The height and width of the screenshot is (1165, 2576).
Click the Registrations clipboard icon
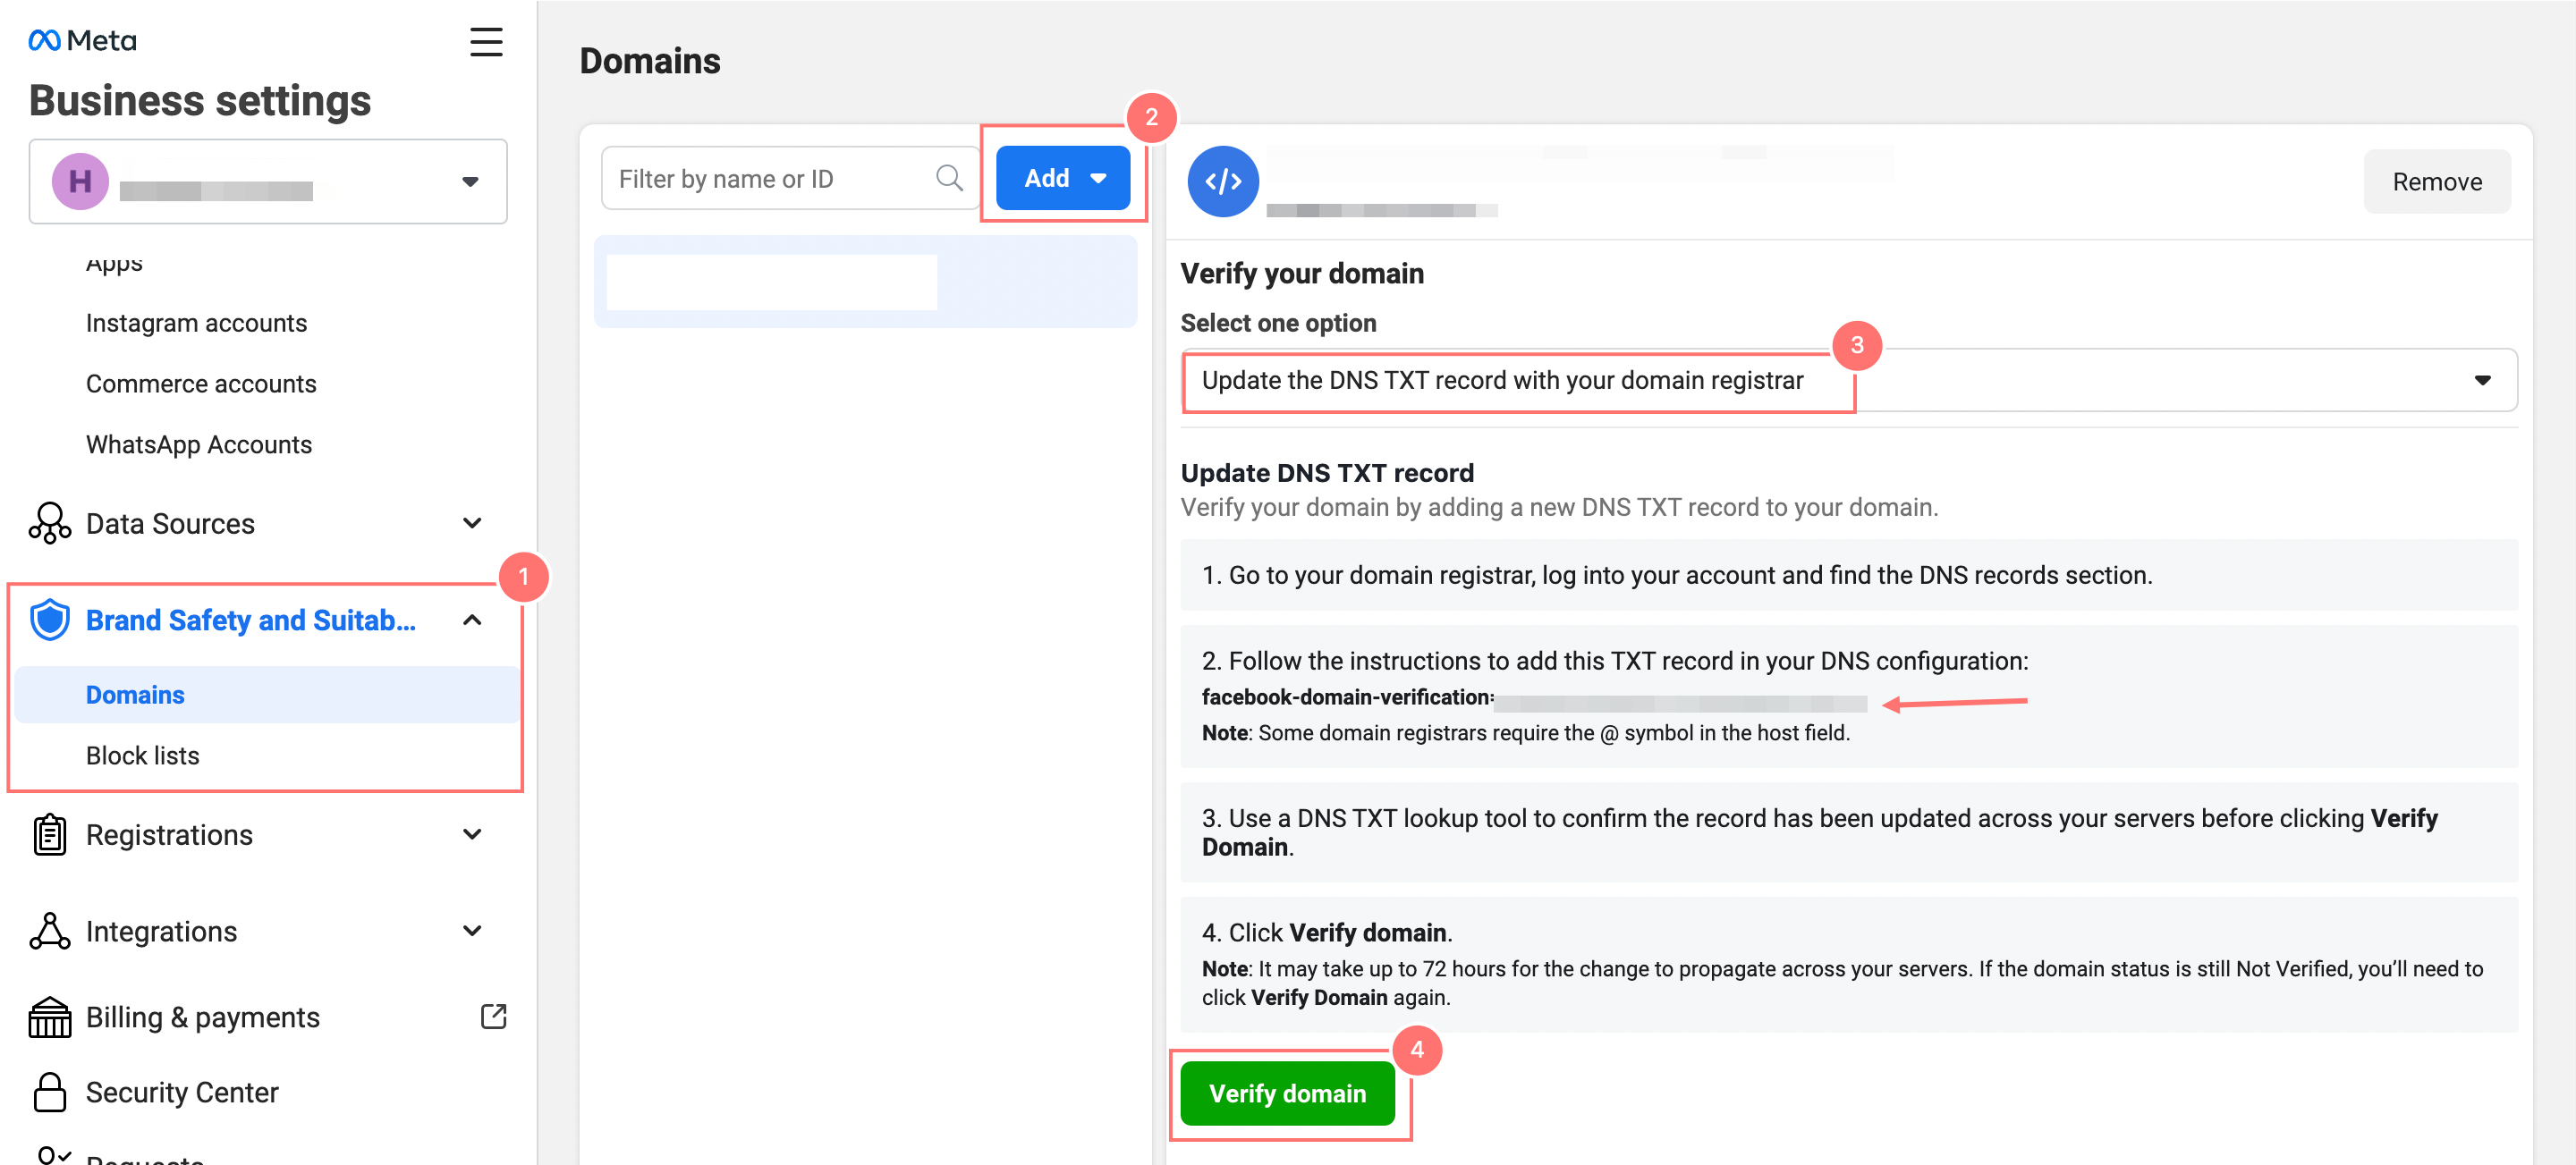(x=49, y=835)
